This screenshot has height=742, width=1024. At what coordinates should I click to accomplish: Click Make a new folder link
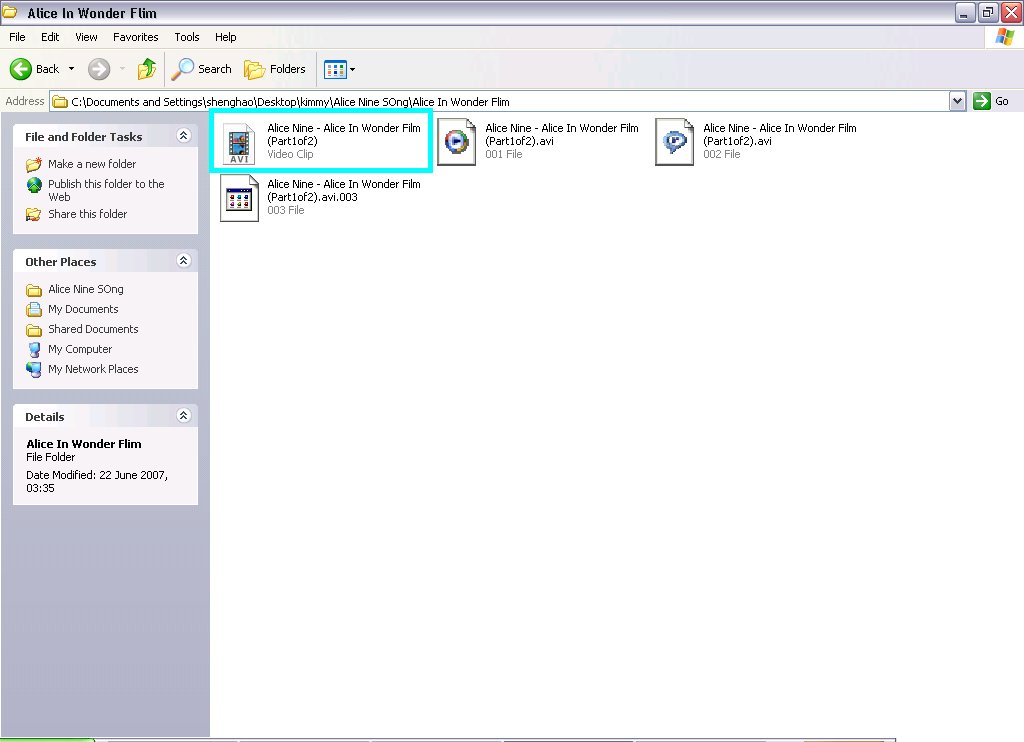92,164
